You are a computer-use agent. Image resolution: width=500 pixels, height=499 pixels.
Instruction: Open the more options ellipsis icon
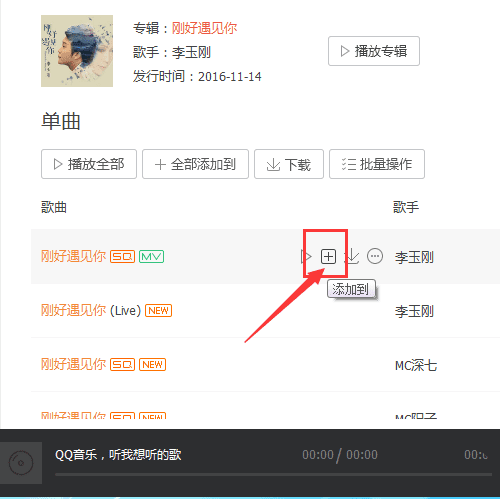375,256
